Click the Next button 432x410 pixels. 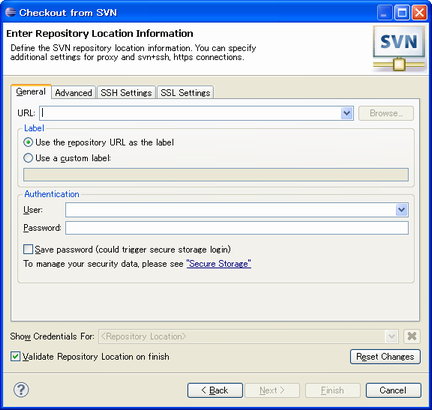pos(272,390)
